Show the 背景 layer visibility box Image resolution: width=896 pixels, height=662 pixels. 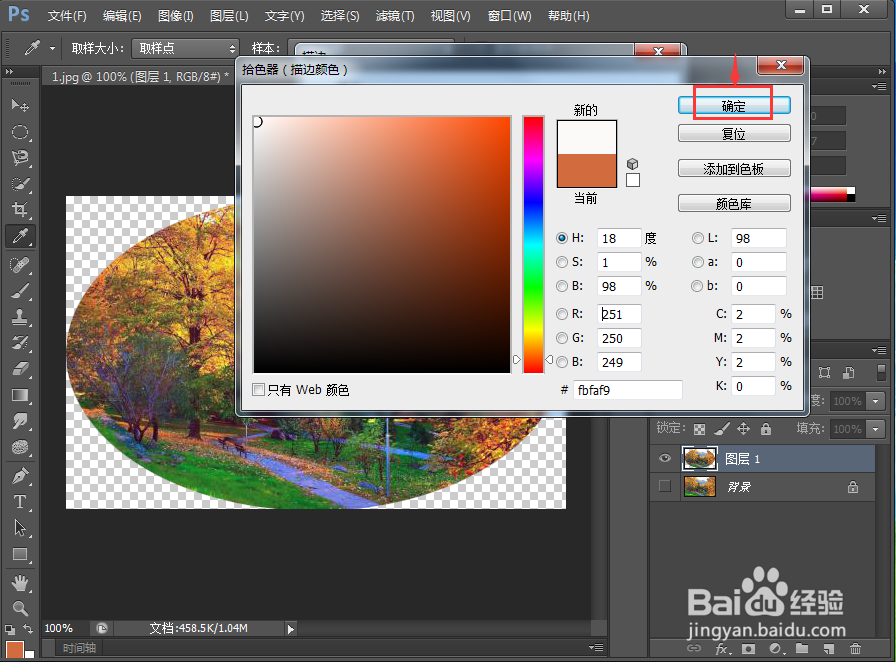(x=665, y=486)
